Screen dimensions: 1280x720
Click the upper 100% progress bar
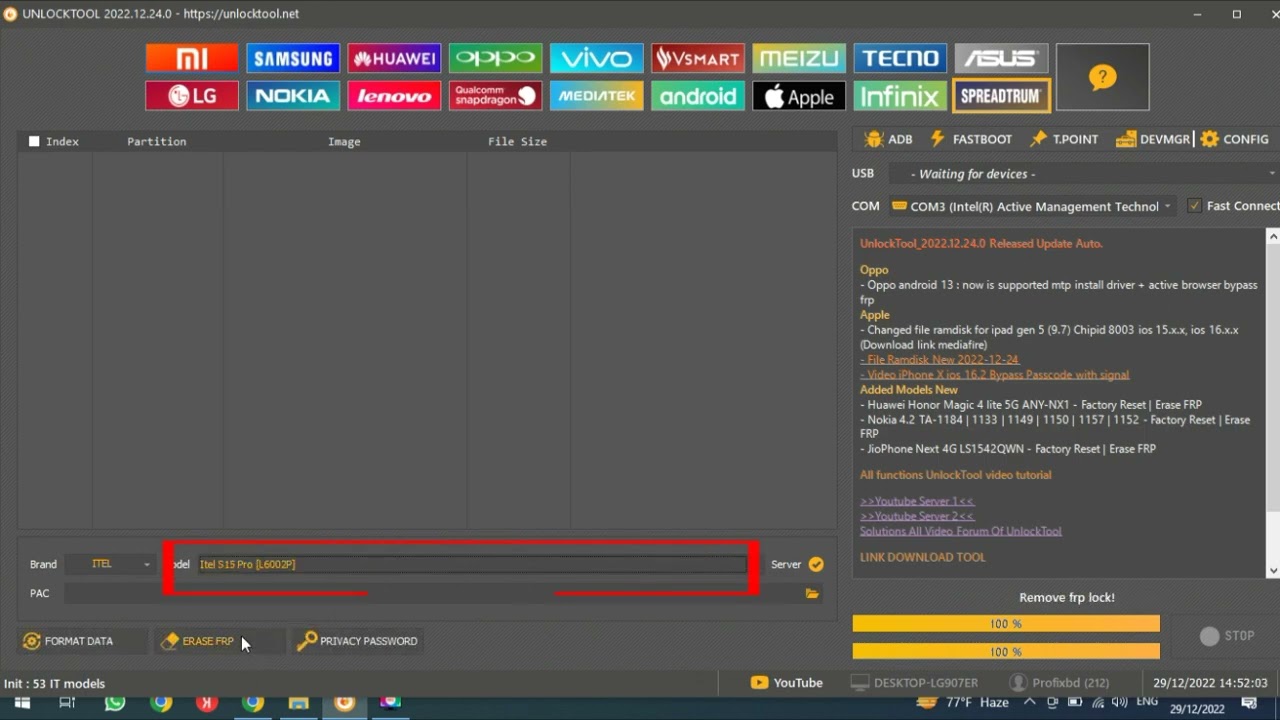pos(1006,624)
